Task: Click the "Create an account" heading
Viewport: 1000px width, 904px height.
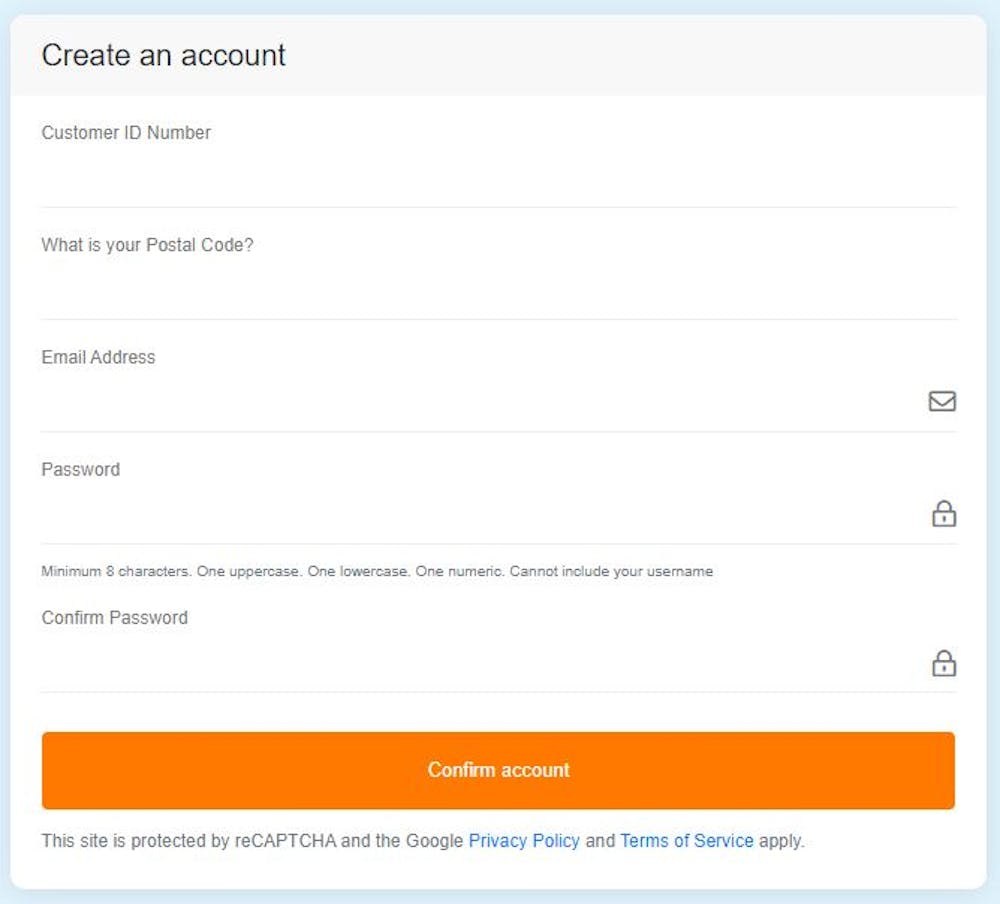Action: coord(163,55)
